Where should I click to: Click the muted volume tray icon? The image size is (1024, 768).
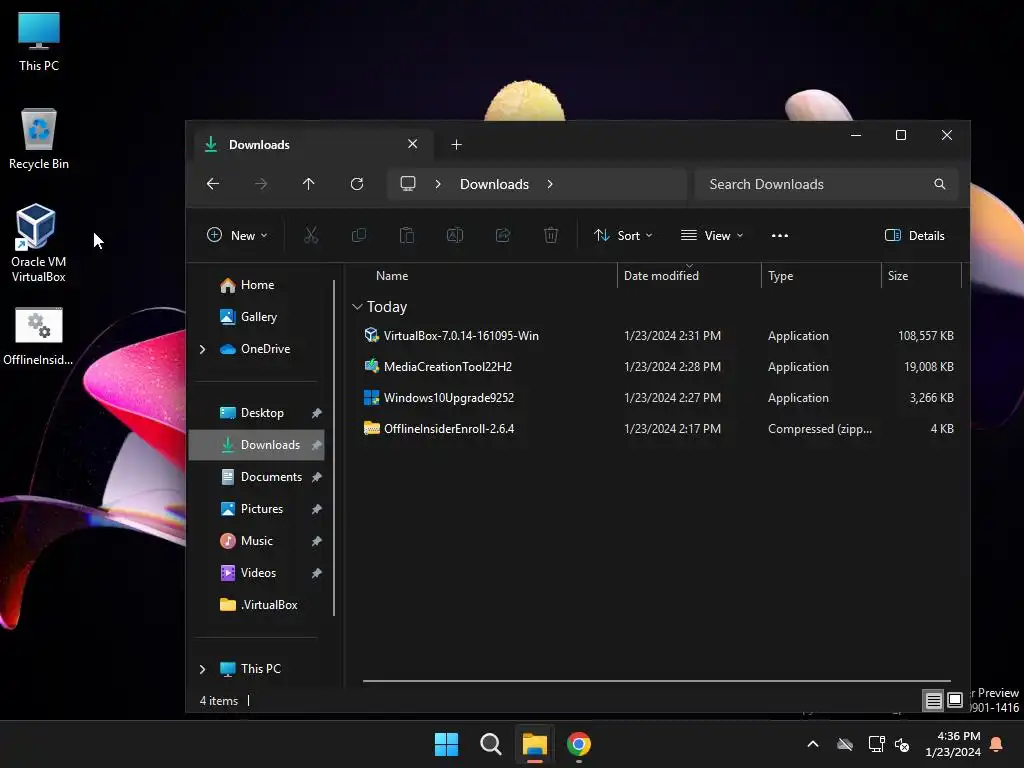(903, 744)
